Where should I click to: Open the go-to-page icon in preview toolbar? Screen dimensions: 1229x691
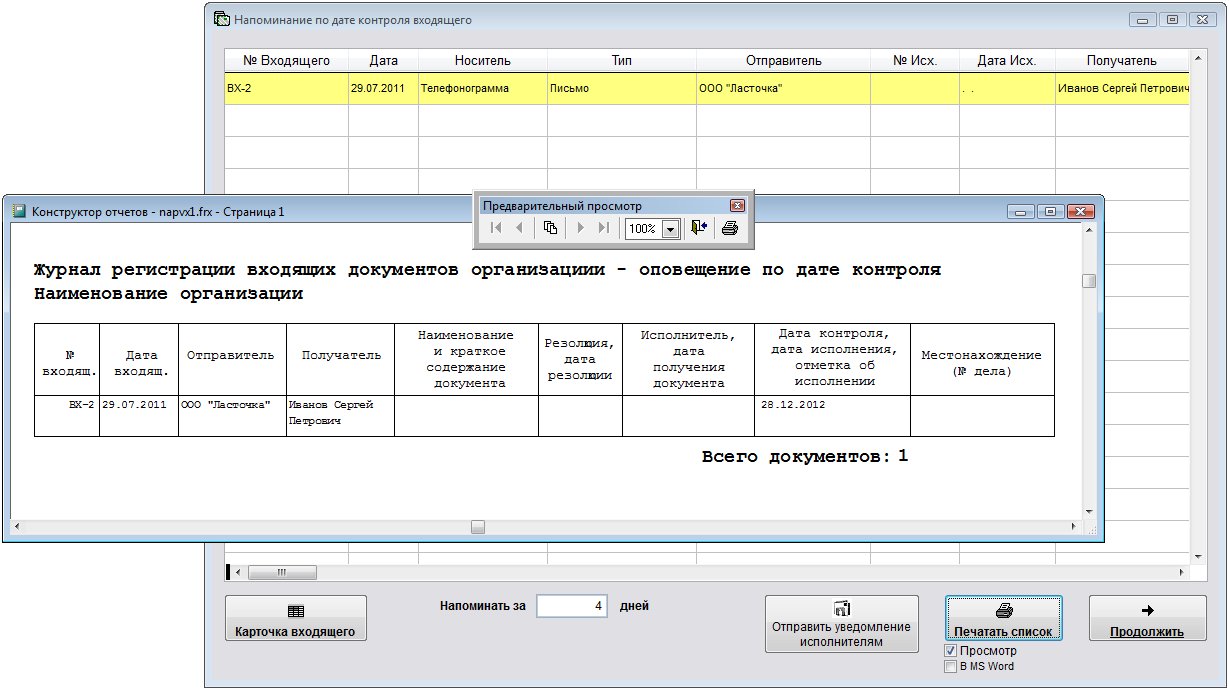(x=550, y=228)
